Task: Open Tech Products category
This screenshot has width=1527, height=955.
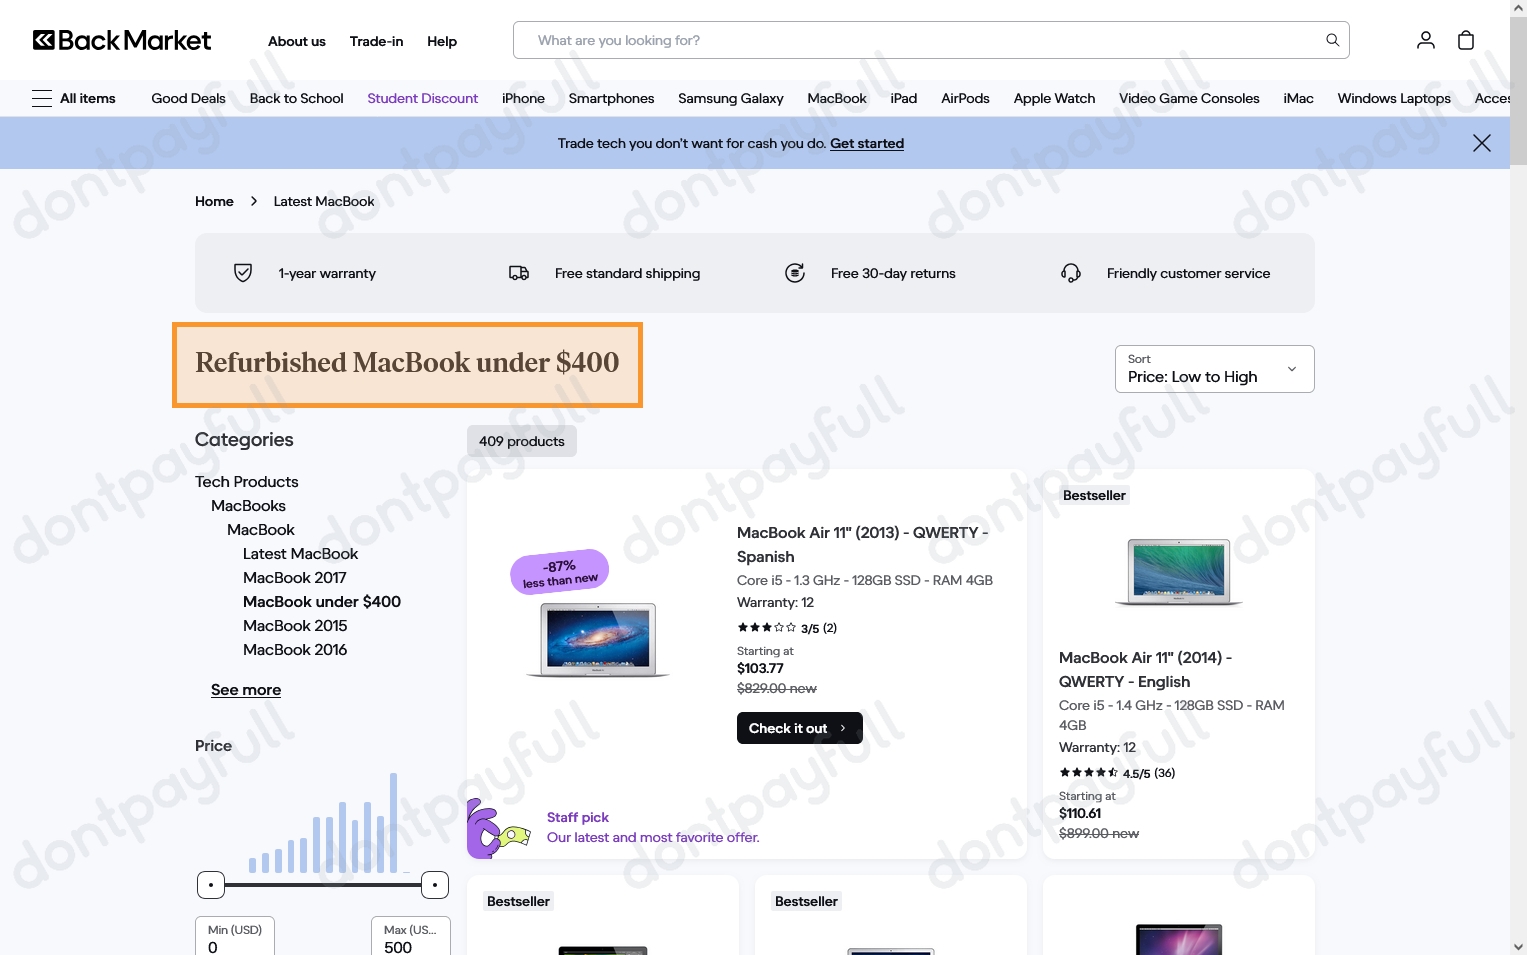Action: (246, 482)
